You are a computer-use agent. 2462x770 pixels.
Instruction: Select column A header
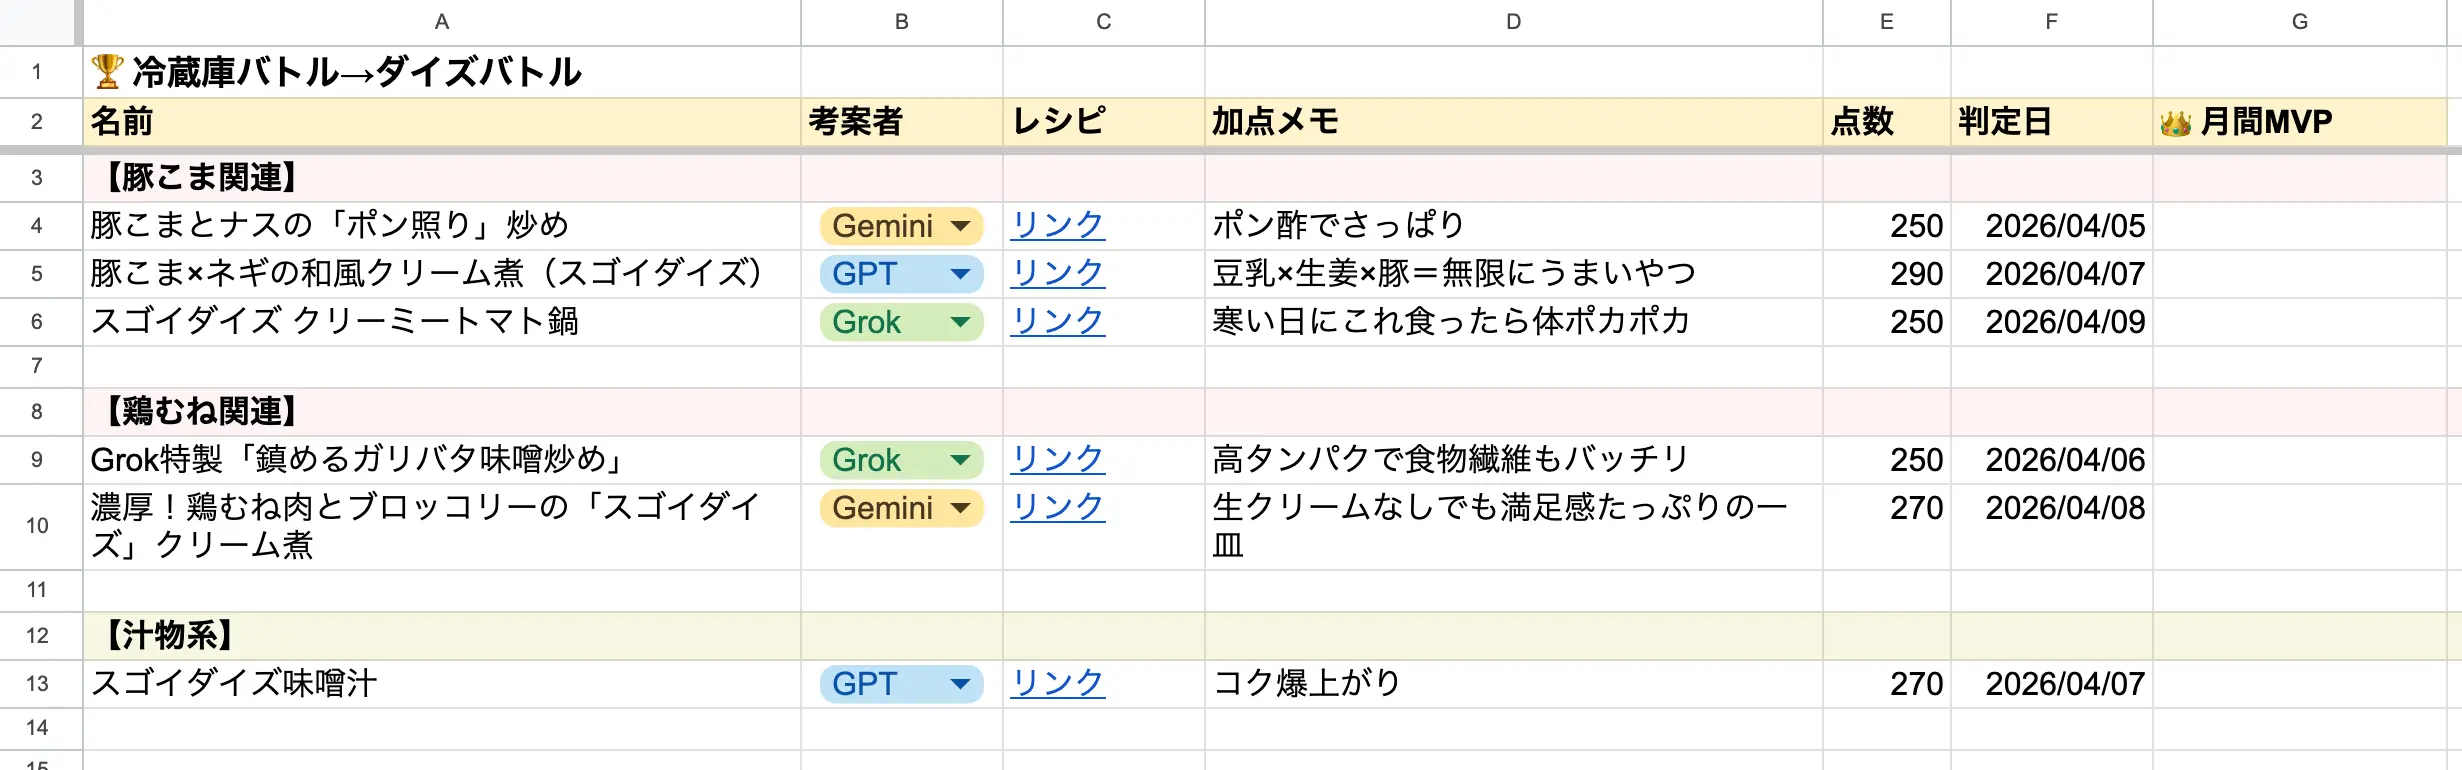pyautogui.click(x=441, y=22)
